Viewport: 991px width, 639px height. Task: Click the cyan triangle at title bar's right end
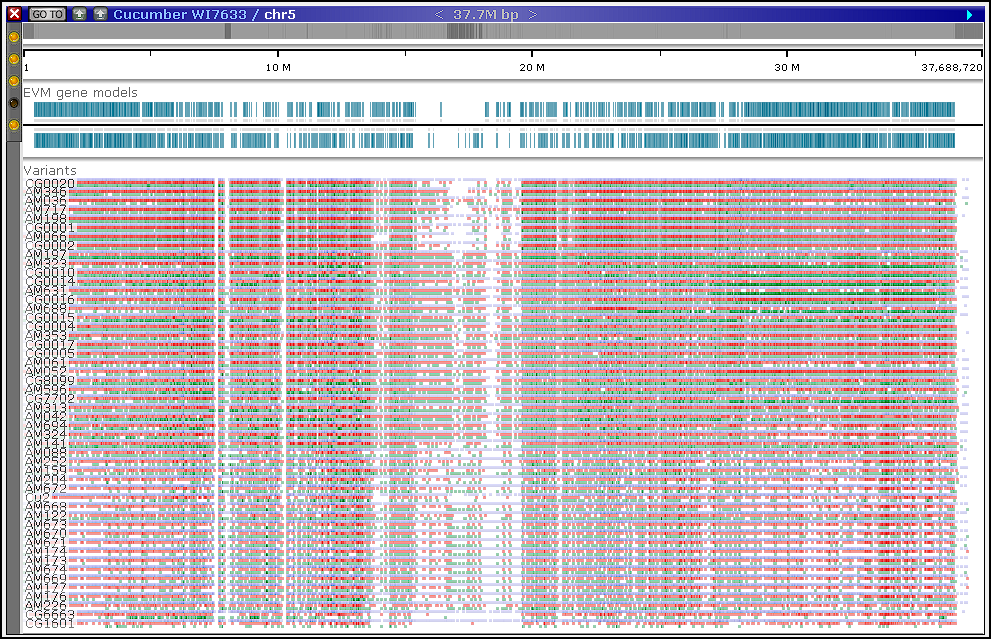(x=970, y=14)
